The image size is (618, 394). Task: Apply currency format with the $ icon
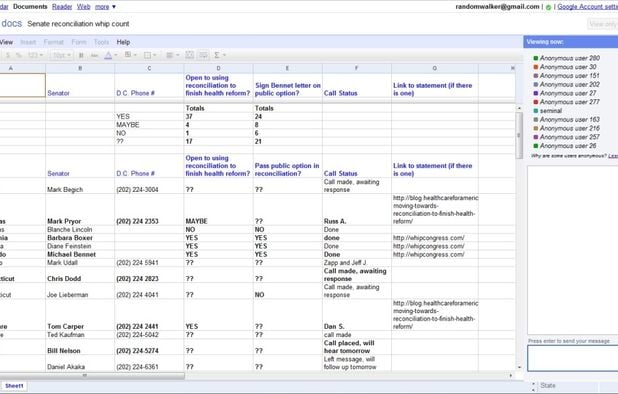tap(7, 55)
